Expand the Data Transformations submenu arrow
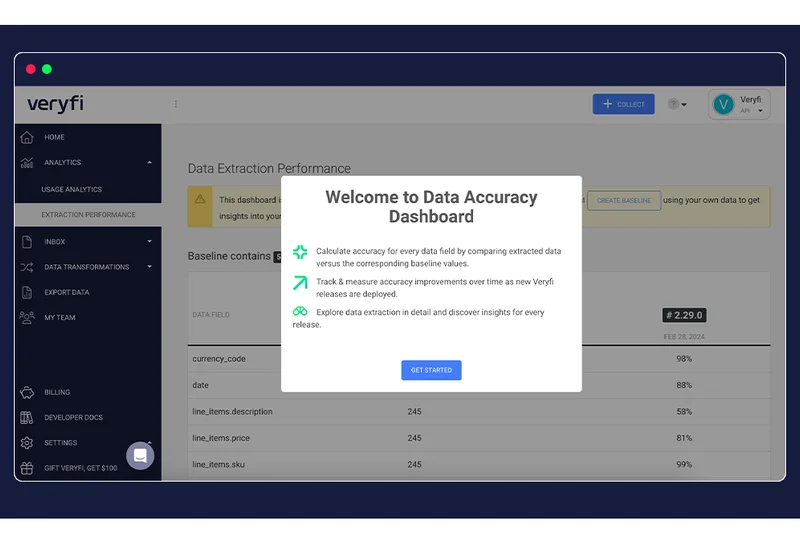Viewport: 800px width, 533px height. click(x=149, y=267)
